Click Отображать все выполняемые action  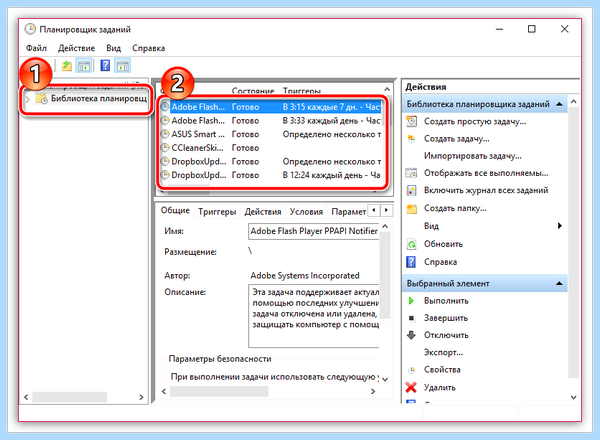coord(486,173)
